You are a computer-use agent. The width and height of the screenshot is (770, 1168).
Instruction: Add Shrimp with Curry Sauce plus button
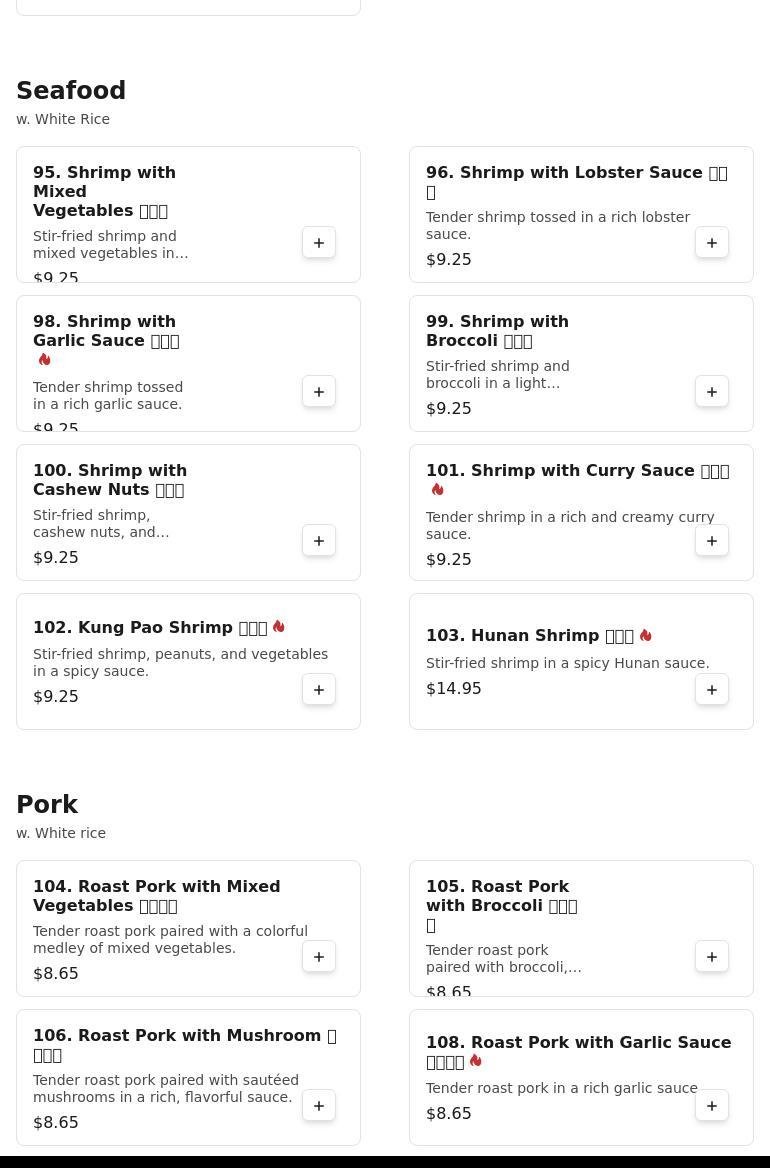712,541
